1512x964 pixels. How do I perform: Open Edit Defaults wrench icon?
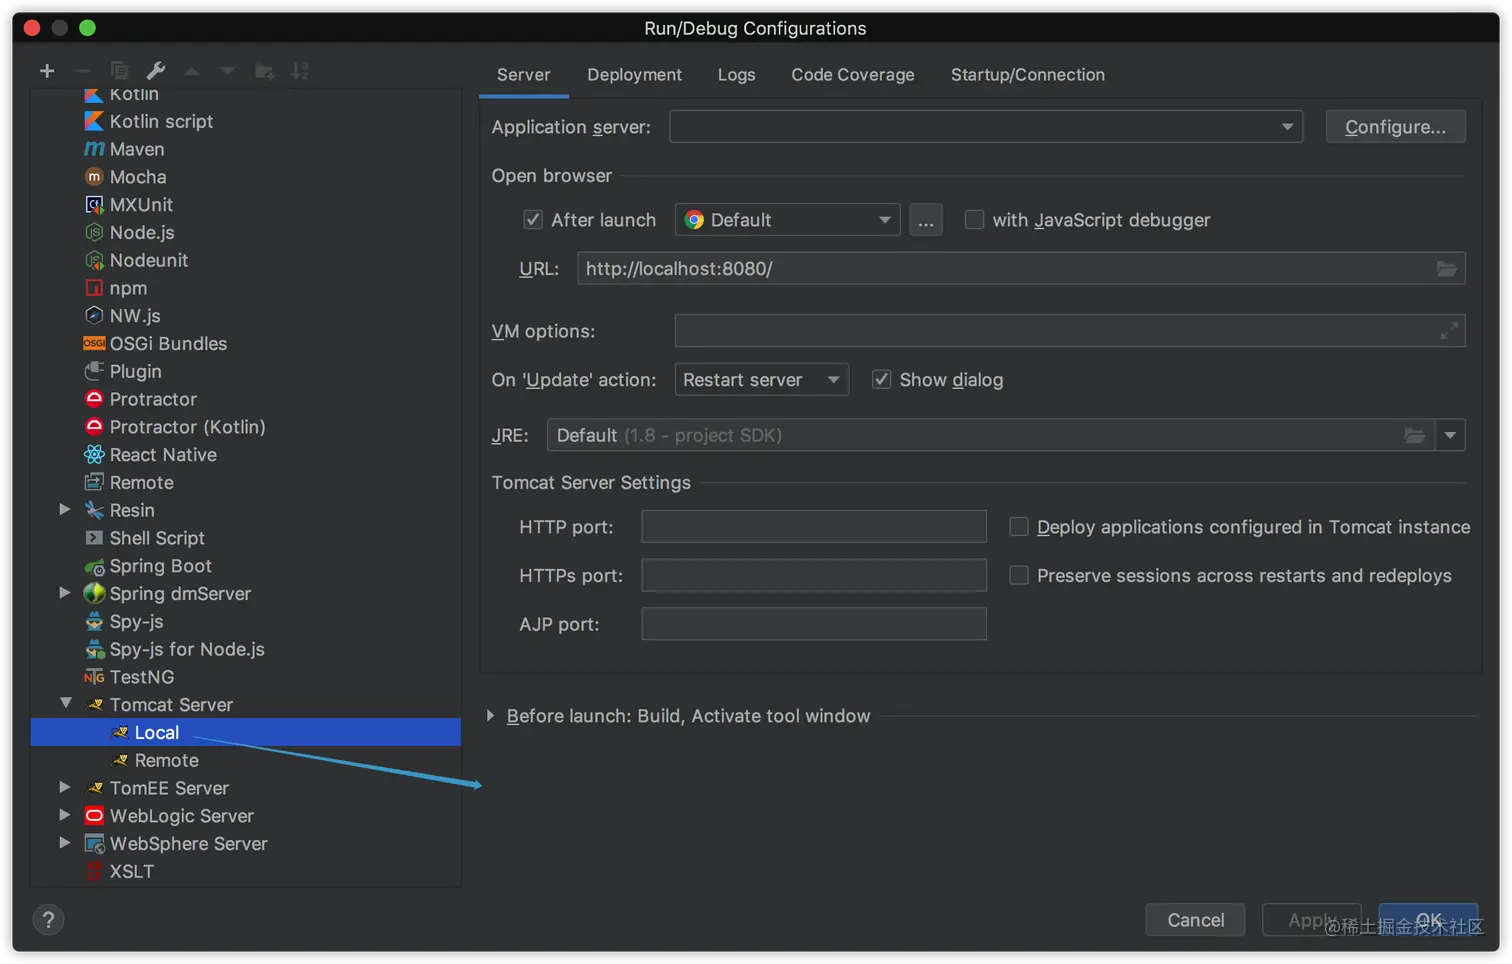click(x=156, y=71)
